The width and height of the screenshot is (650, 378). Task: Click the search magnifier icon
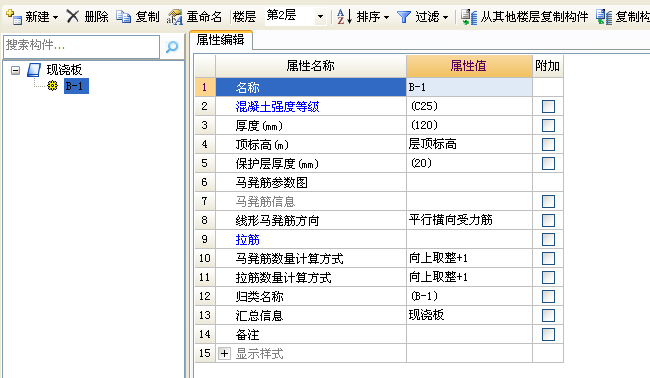coord(172,47)
